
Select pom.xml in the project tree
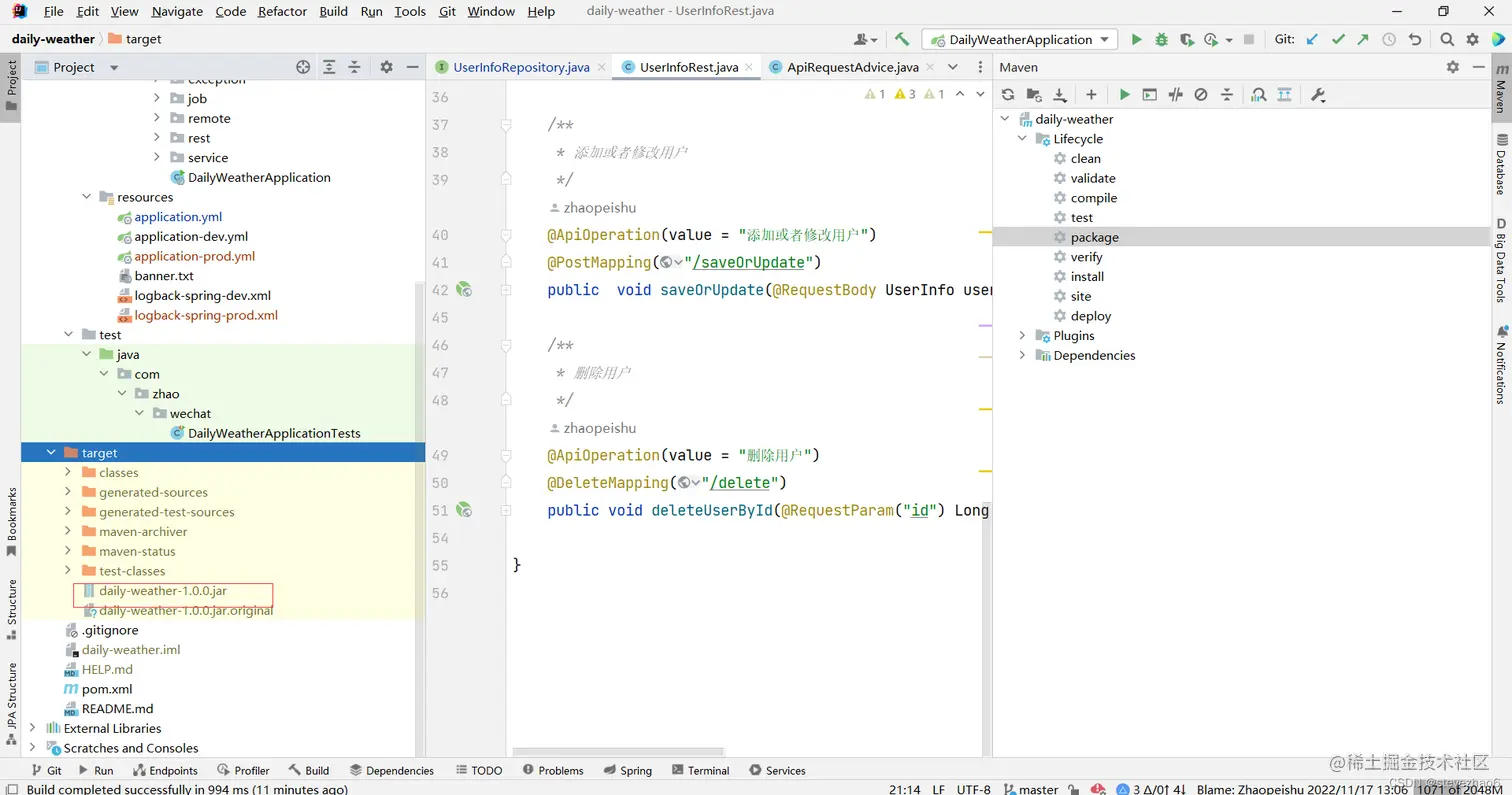107,689
